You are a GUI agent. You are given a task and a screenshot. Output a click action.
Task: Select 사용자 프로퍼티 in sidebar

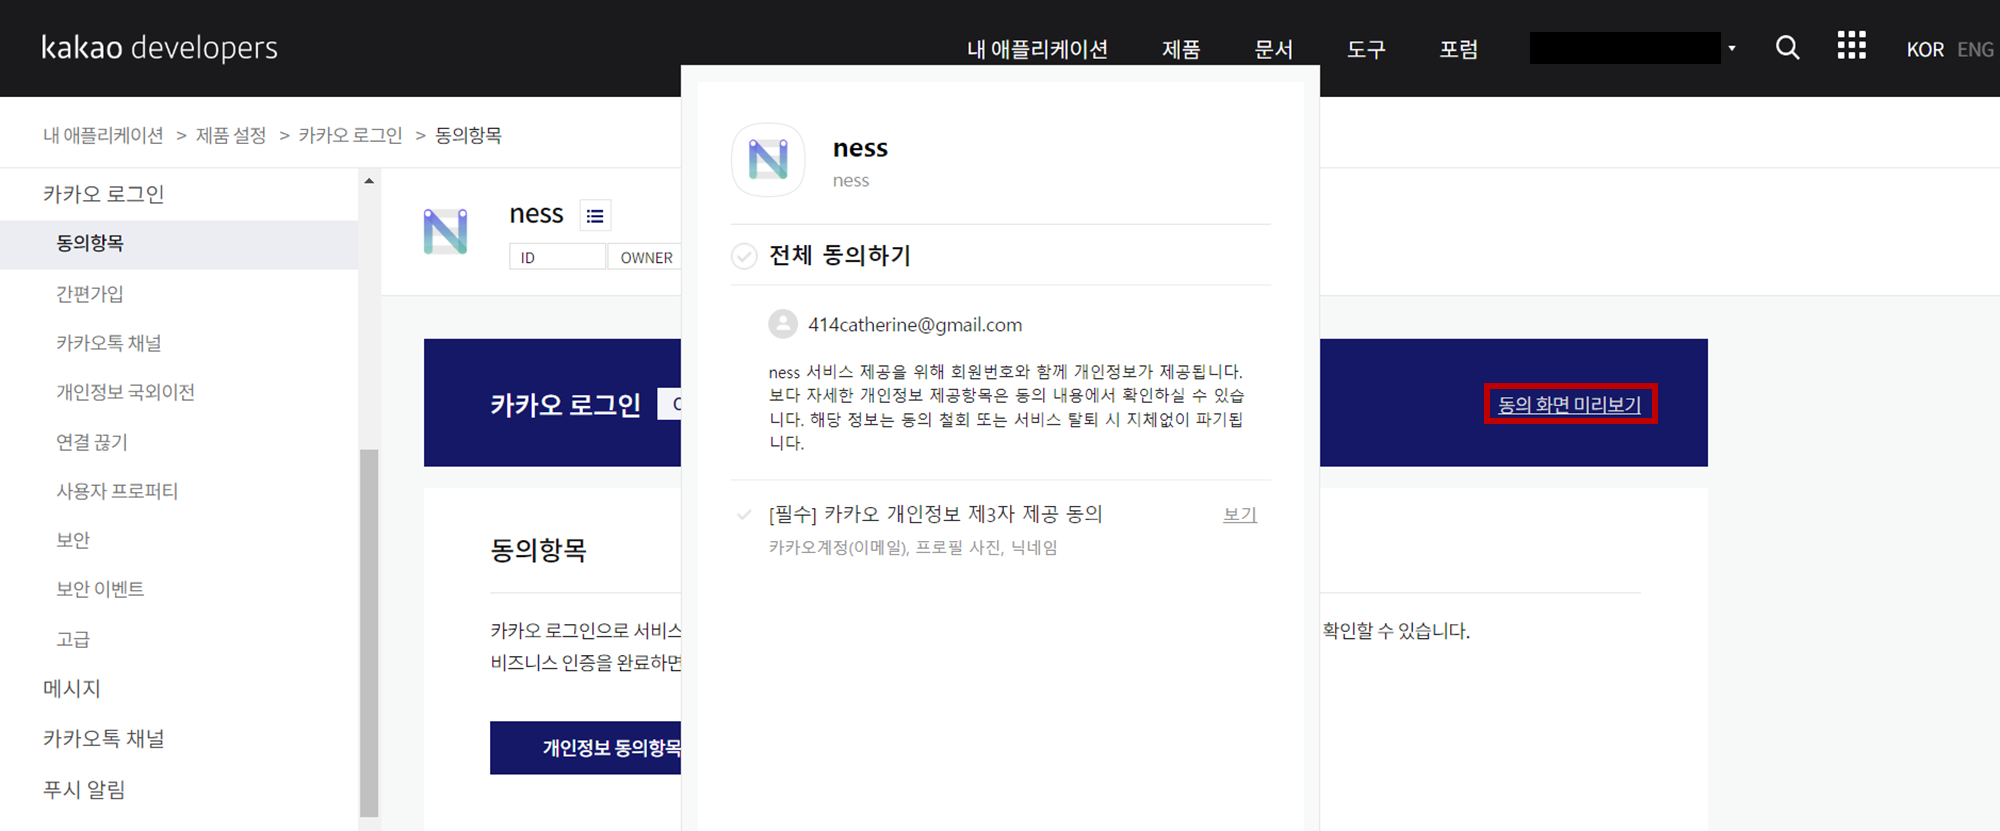[x=117, y=491]
